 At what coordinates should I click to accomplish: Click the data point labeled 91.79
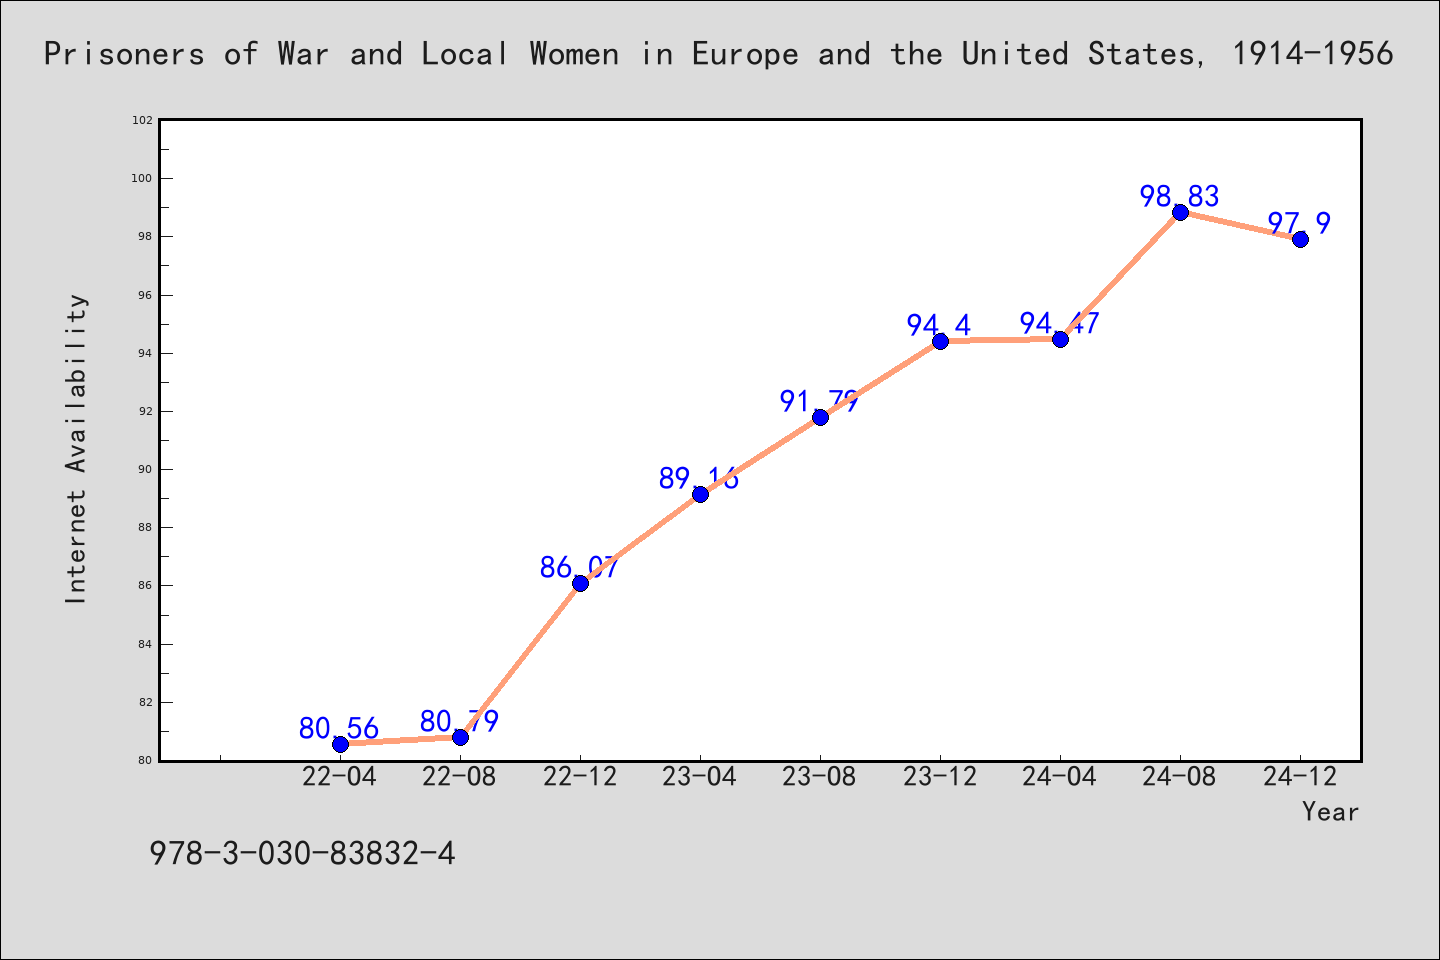click(x=820, y=417)
